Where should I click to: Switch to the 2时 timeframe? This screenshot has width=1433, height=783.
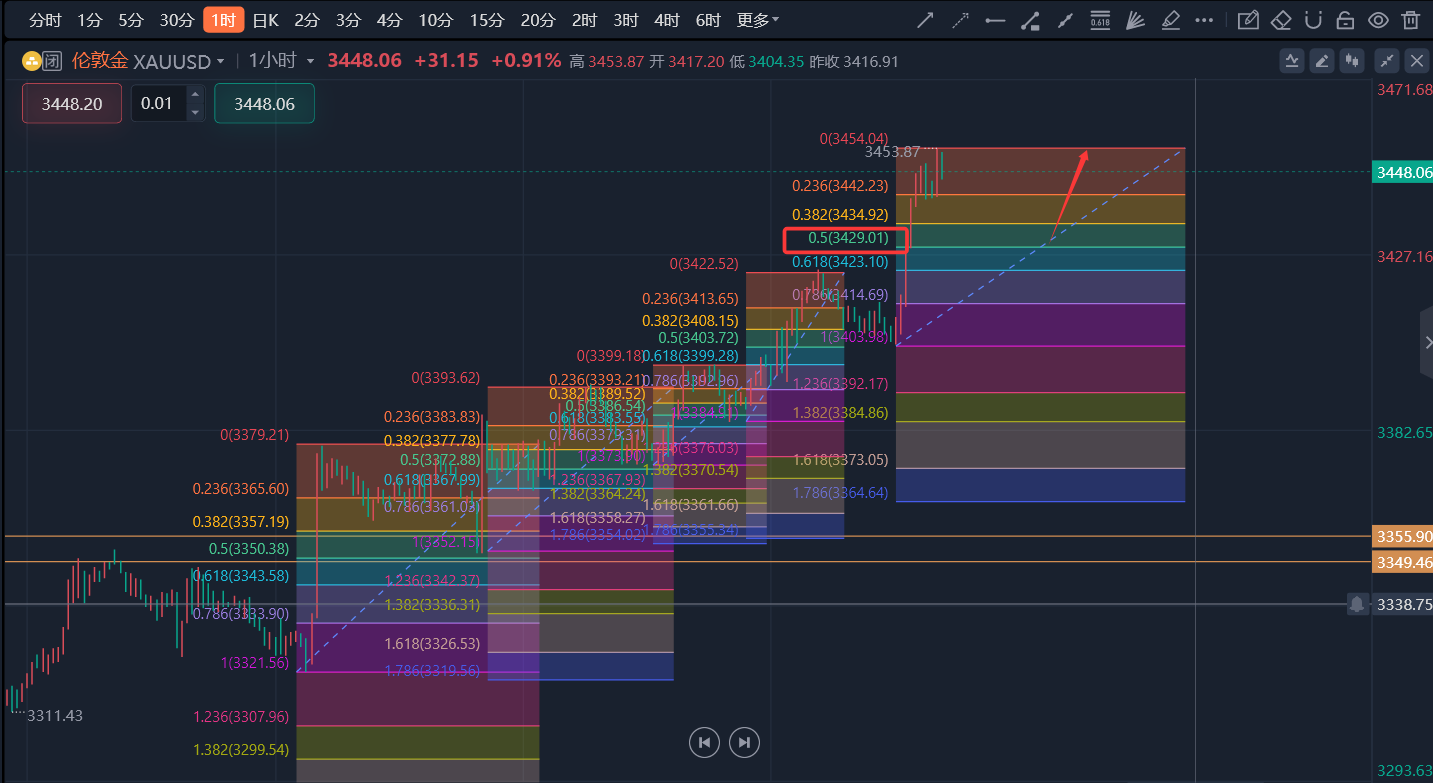(x=584, y=20)
